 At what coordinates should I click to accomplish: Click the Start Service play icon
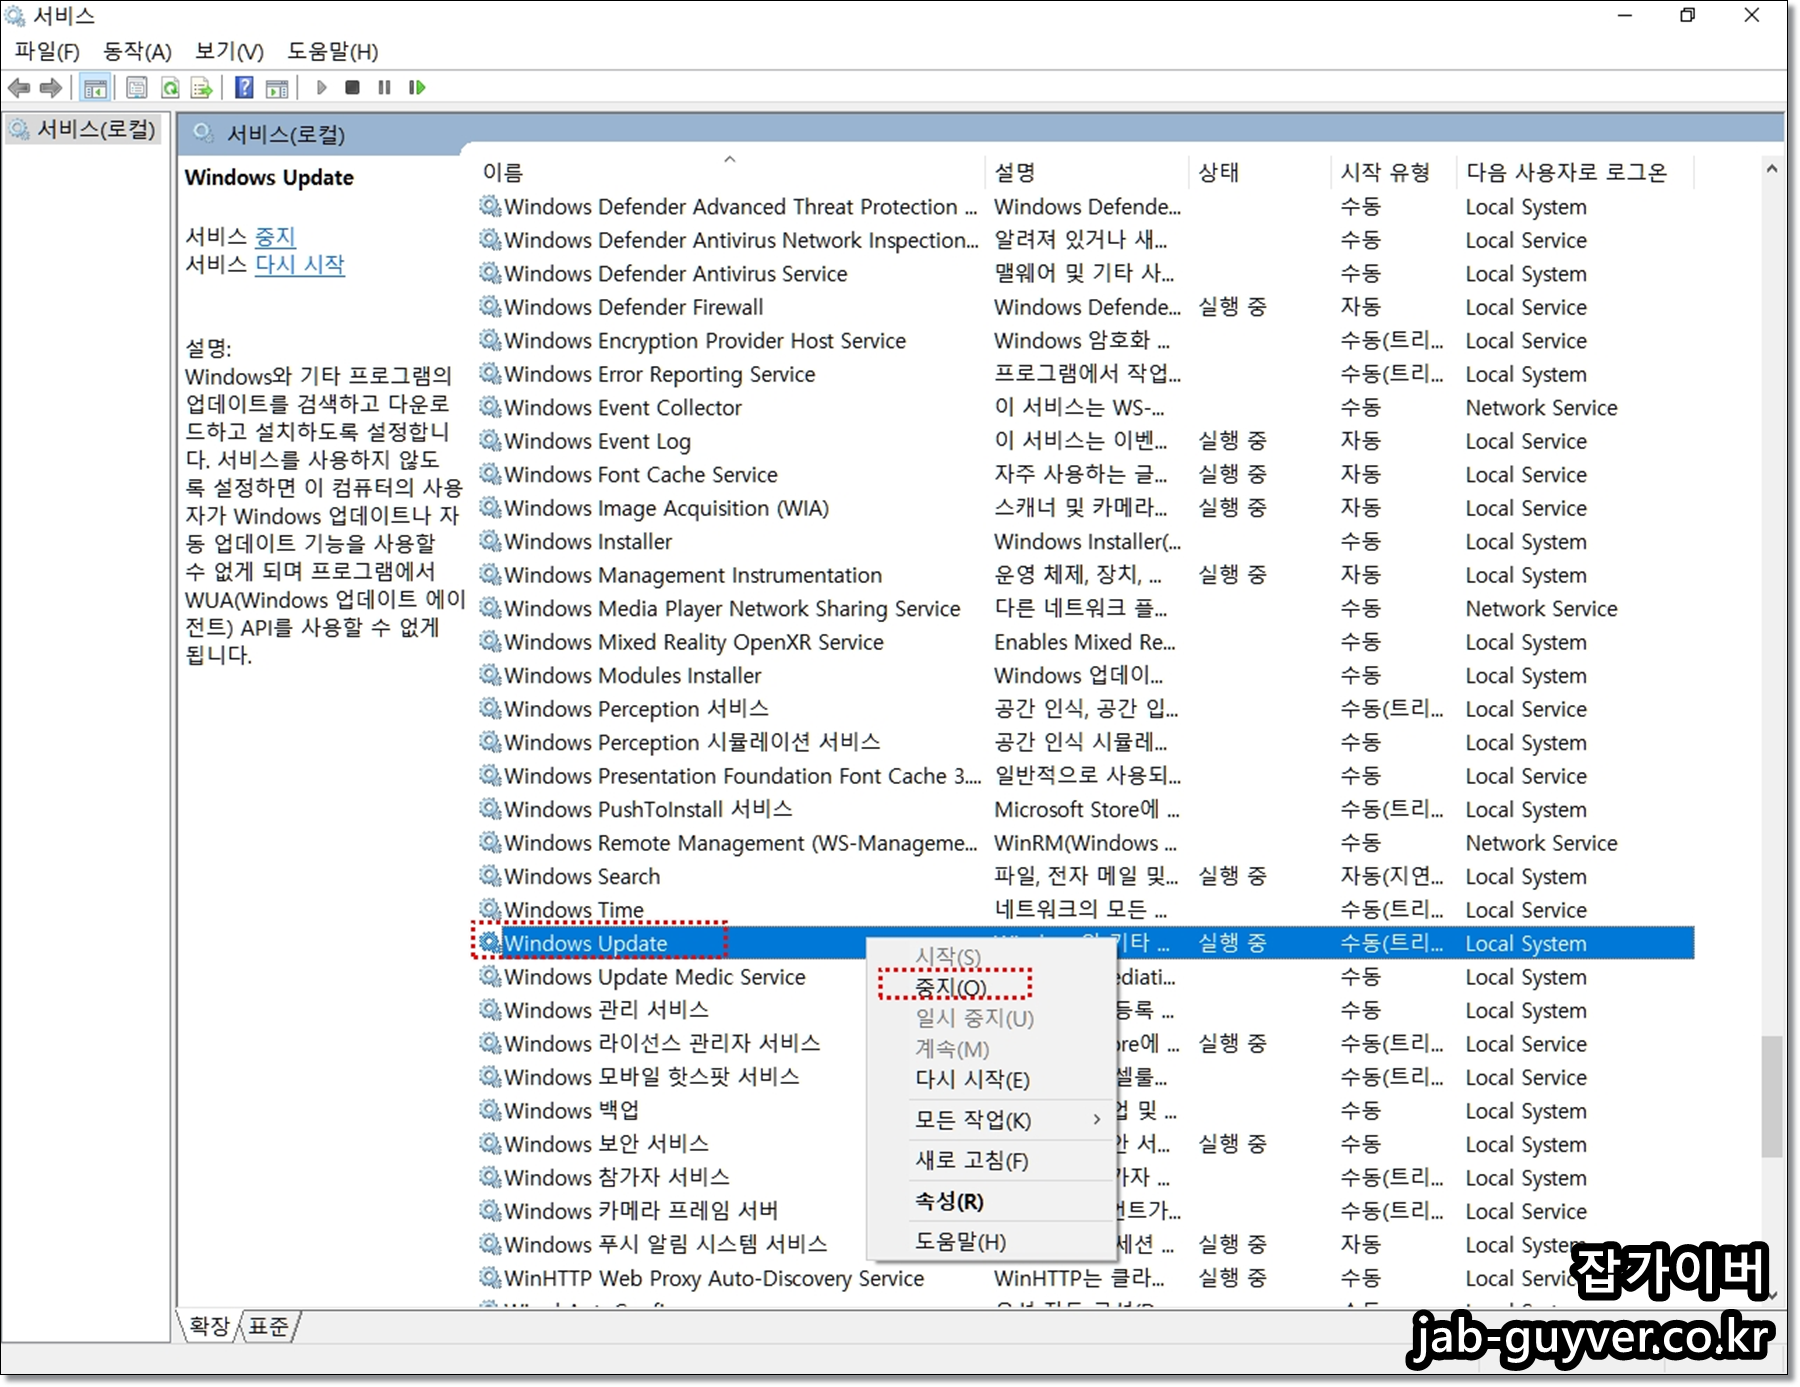coord(321,88)
